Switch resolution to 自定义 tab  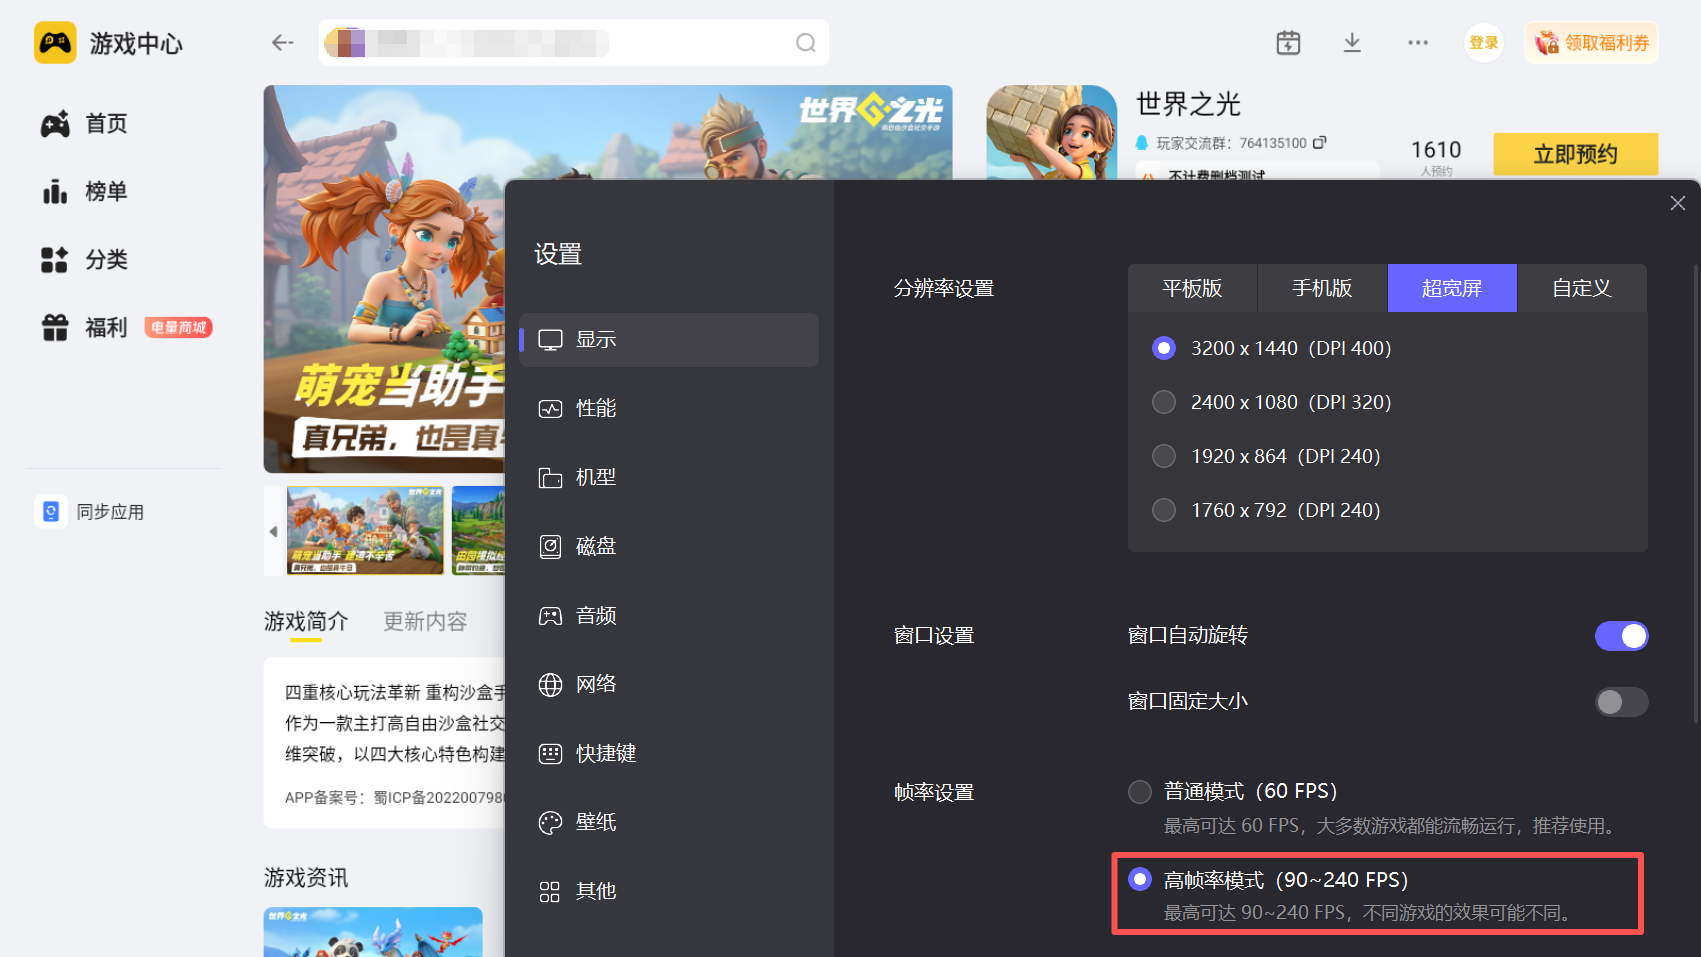(1582, 288)
